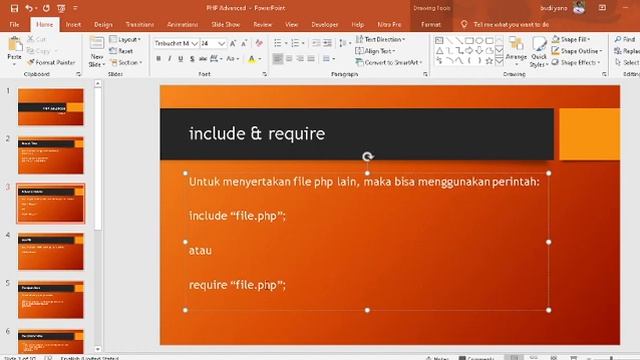
Task: Increase font size with grow icon
Action: tap(233, 43)
